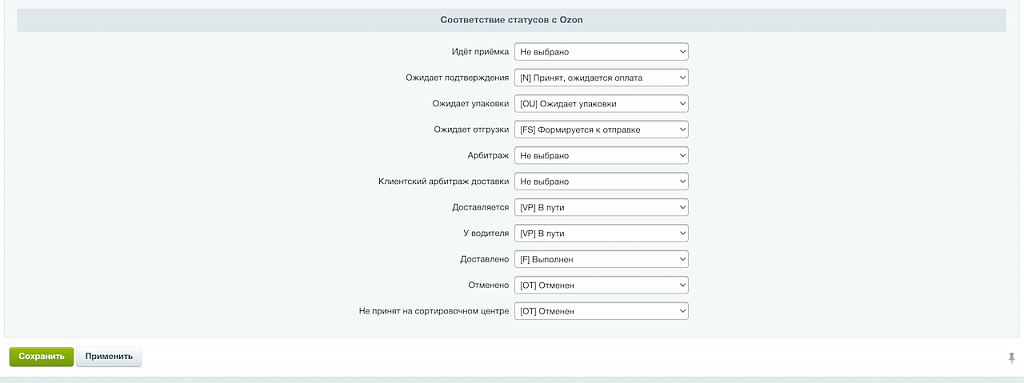Click the Доставлено field label

click(x=484, y=259)
